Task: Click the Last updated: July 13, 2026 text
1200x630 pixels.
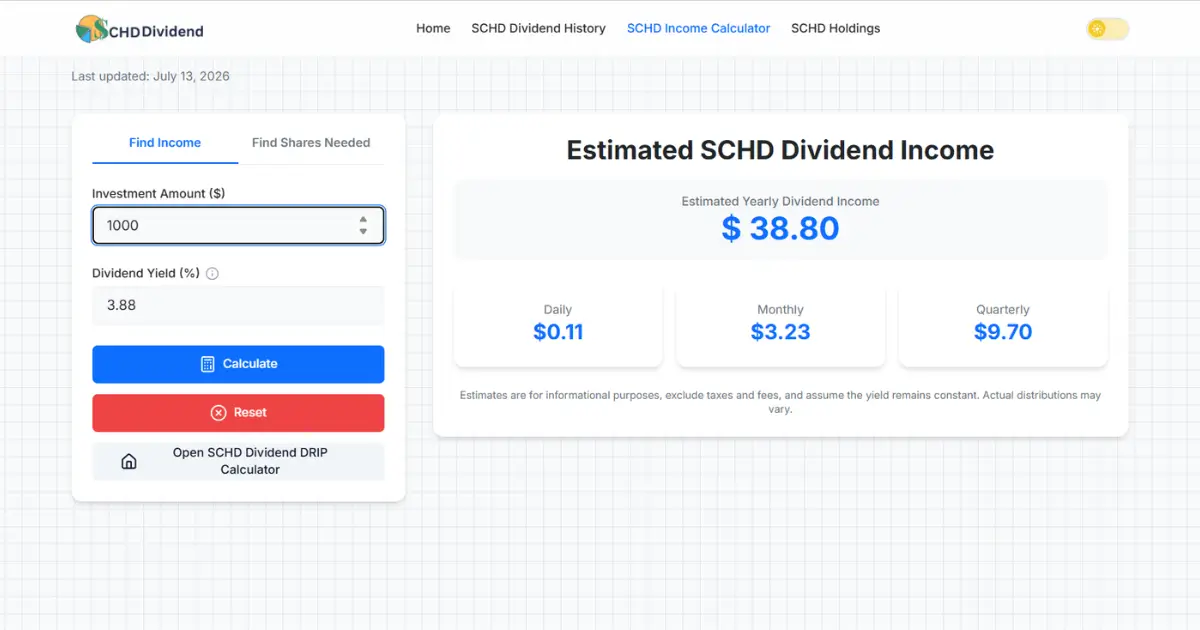Action: tap(150, 76)
